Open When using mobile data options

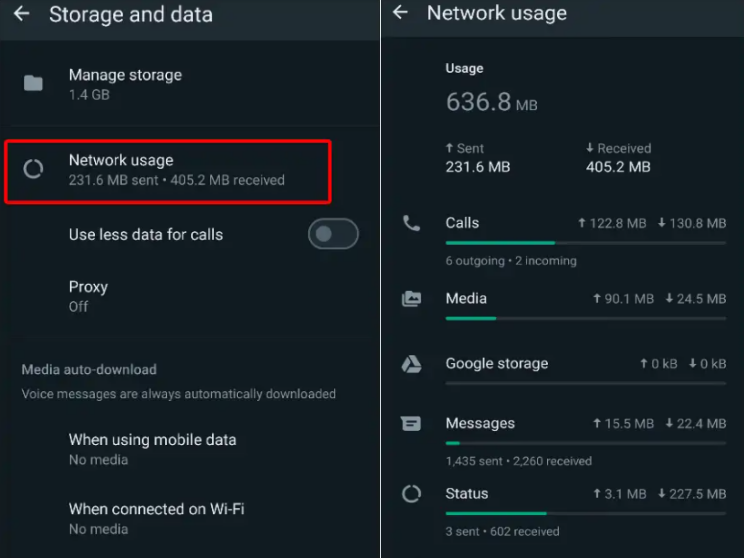pyautogui.click(x=152, y=448)
